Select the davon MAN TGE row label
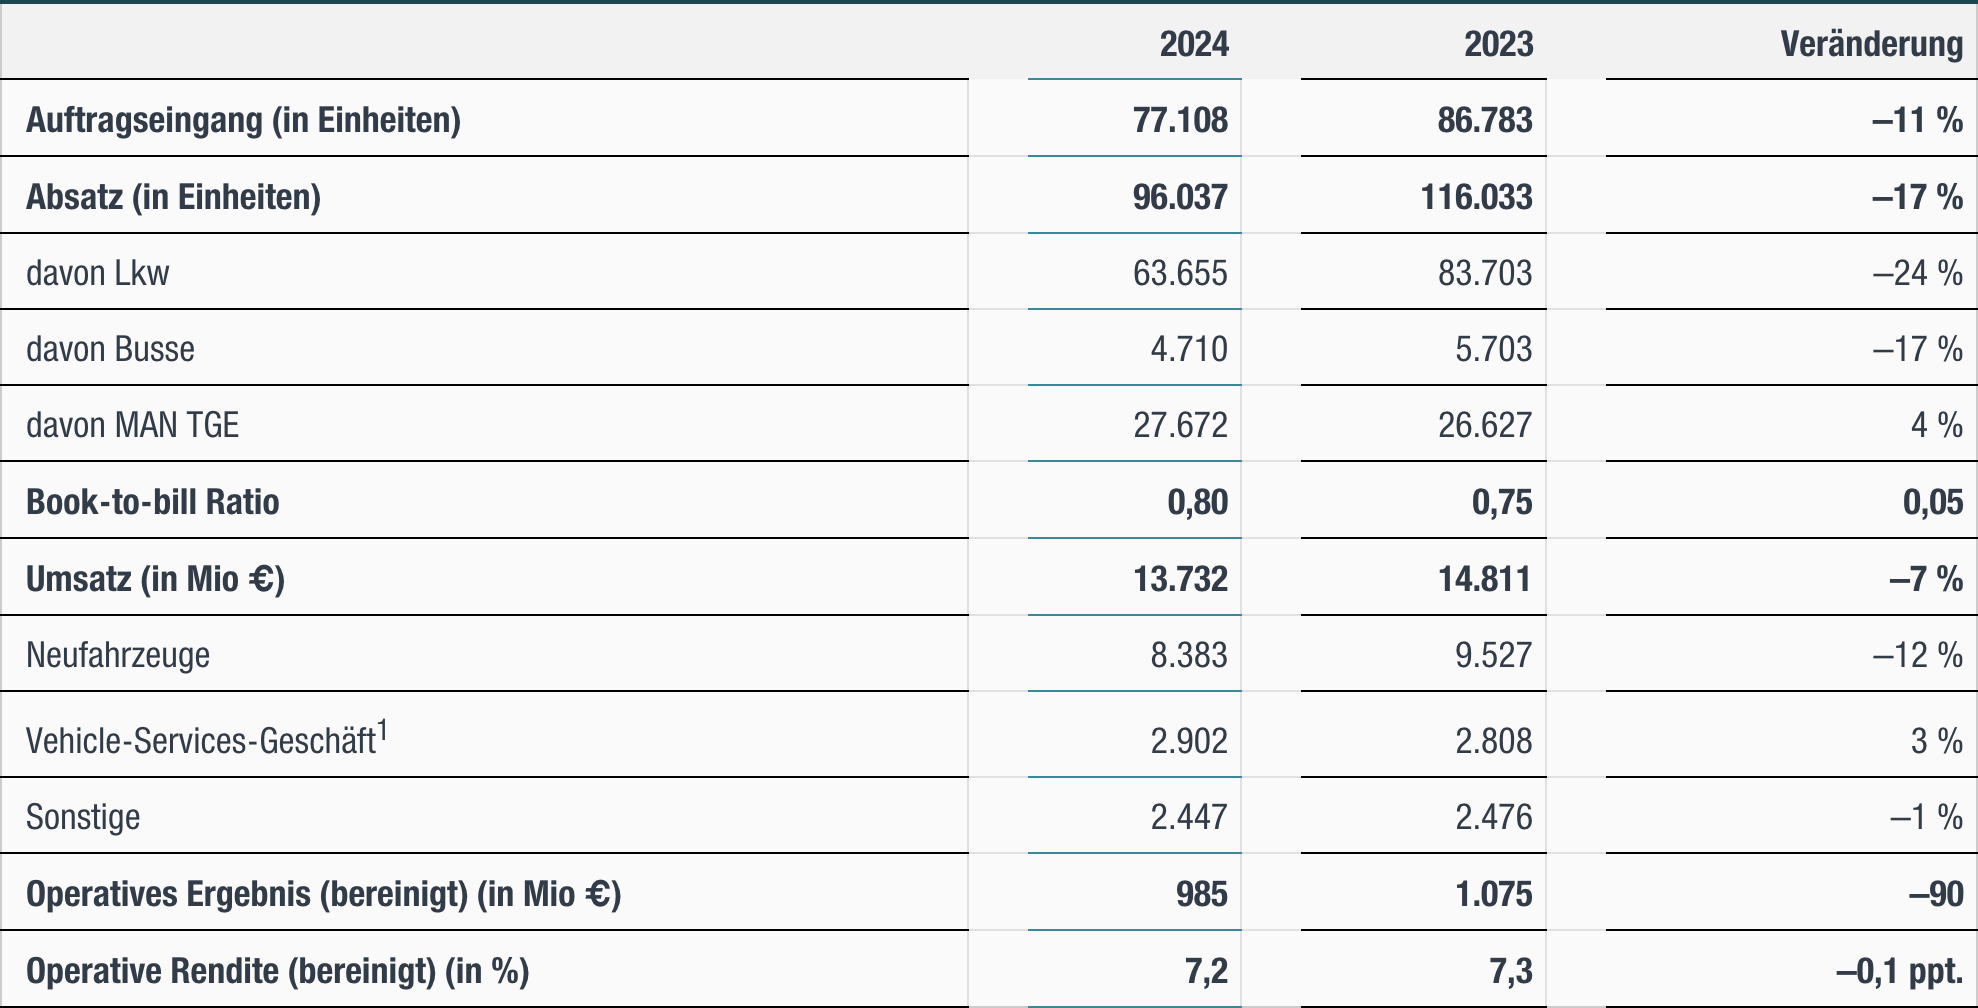The width and height of the screenshot is (1978, 1008). tap(132, 425)
